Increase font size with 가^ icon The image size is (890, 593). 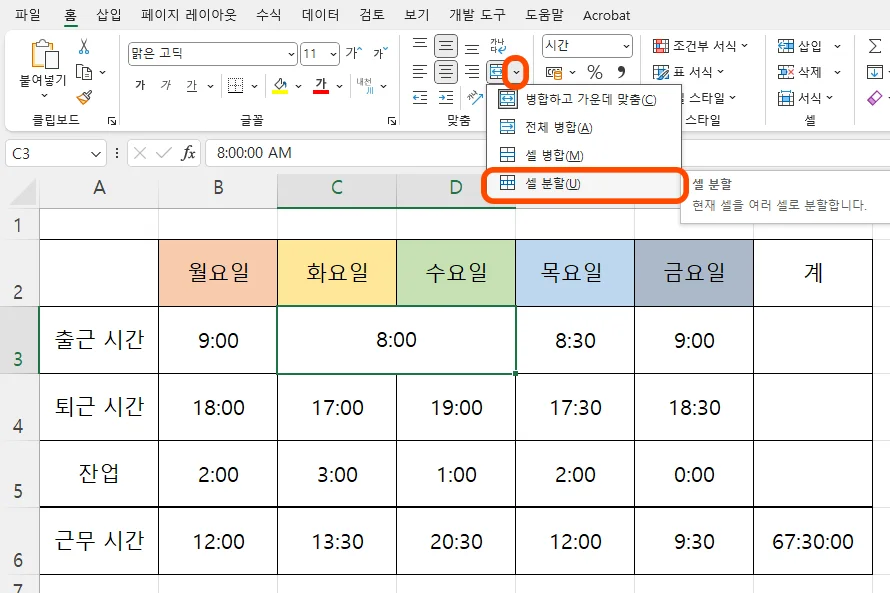coord(353,53)
